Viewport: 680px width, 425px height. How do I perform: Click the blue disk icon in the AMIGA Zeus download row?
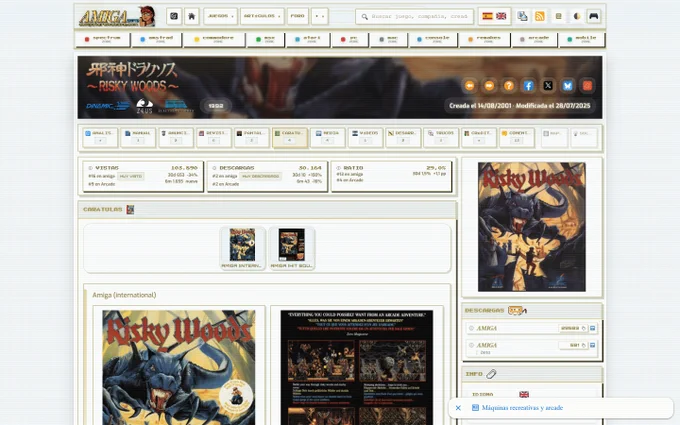593,345
